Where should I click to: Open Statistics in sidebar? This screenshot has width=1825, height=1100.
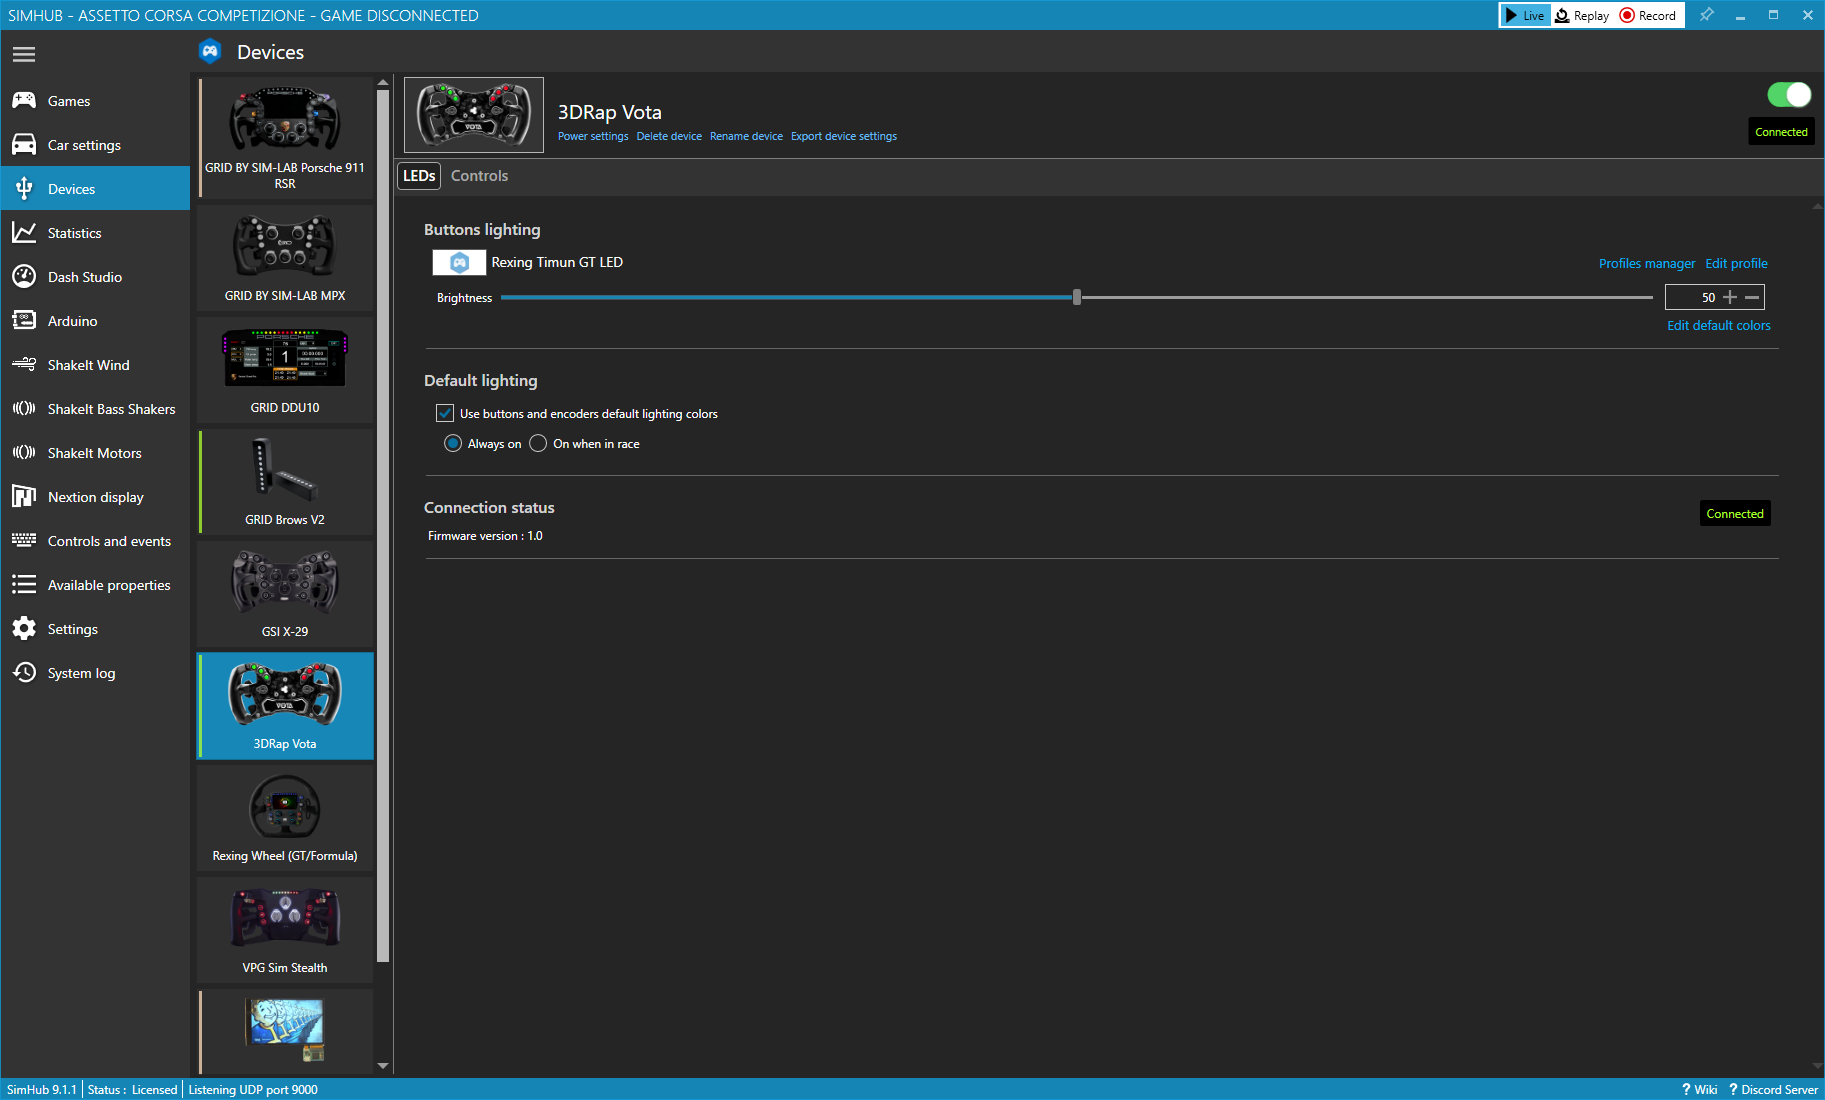pos(74,233)
